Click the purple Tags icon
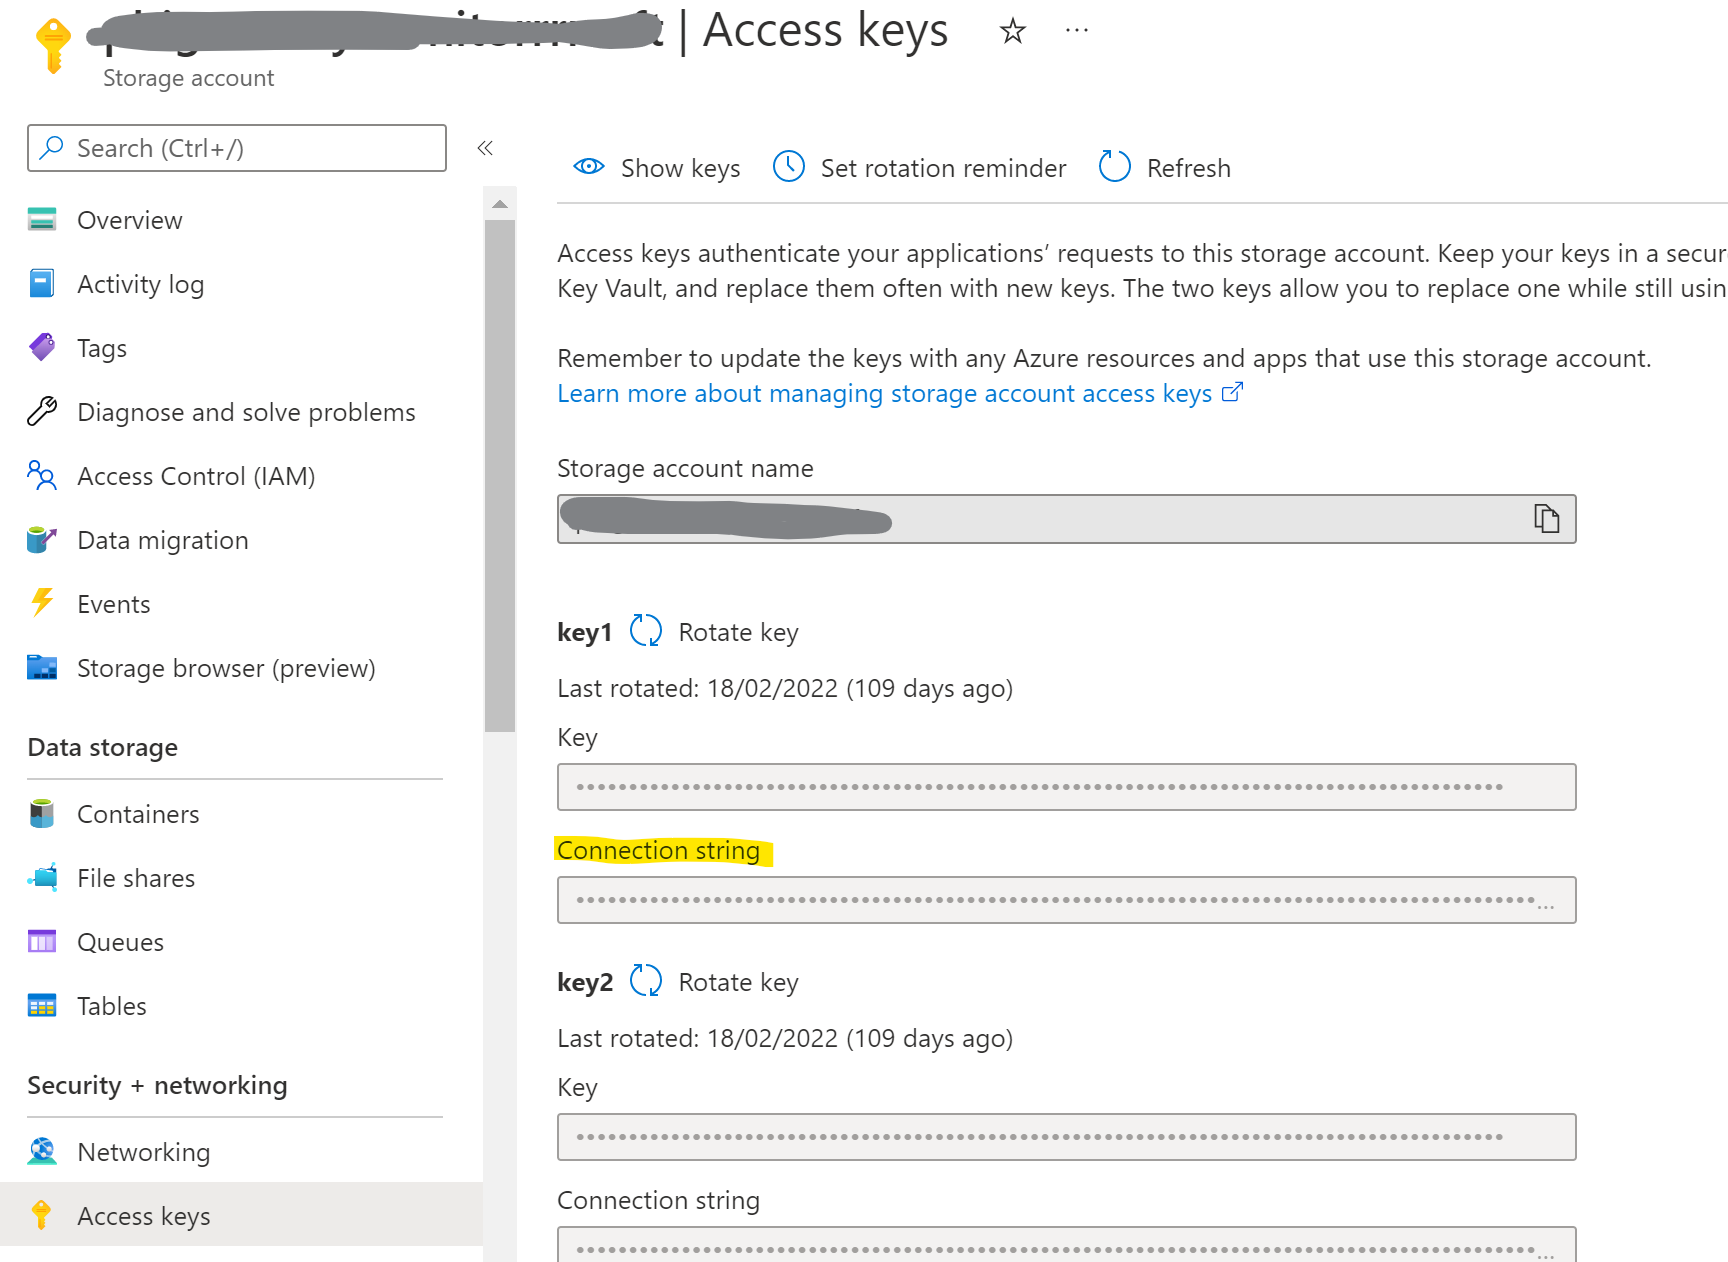Image resolution: width=1728 pixels, height=1262 pixels. pos(42,348)
